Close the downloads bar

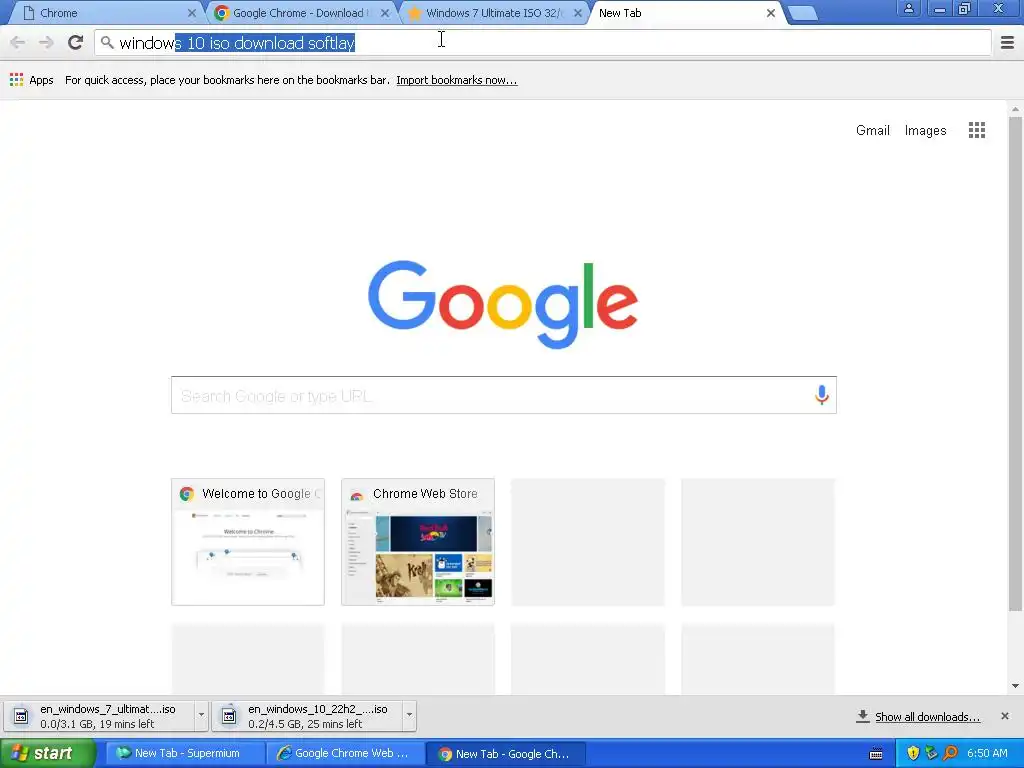pyautogui.click(x=1004, y=716)
